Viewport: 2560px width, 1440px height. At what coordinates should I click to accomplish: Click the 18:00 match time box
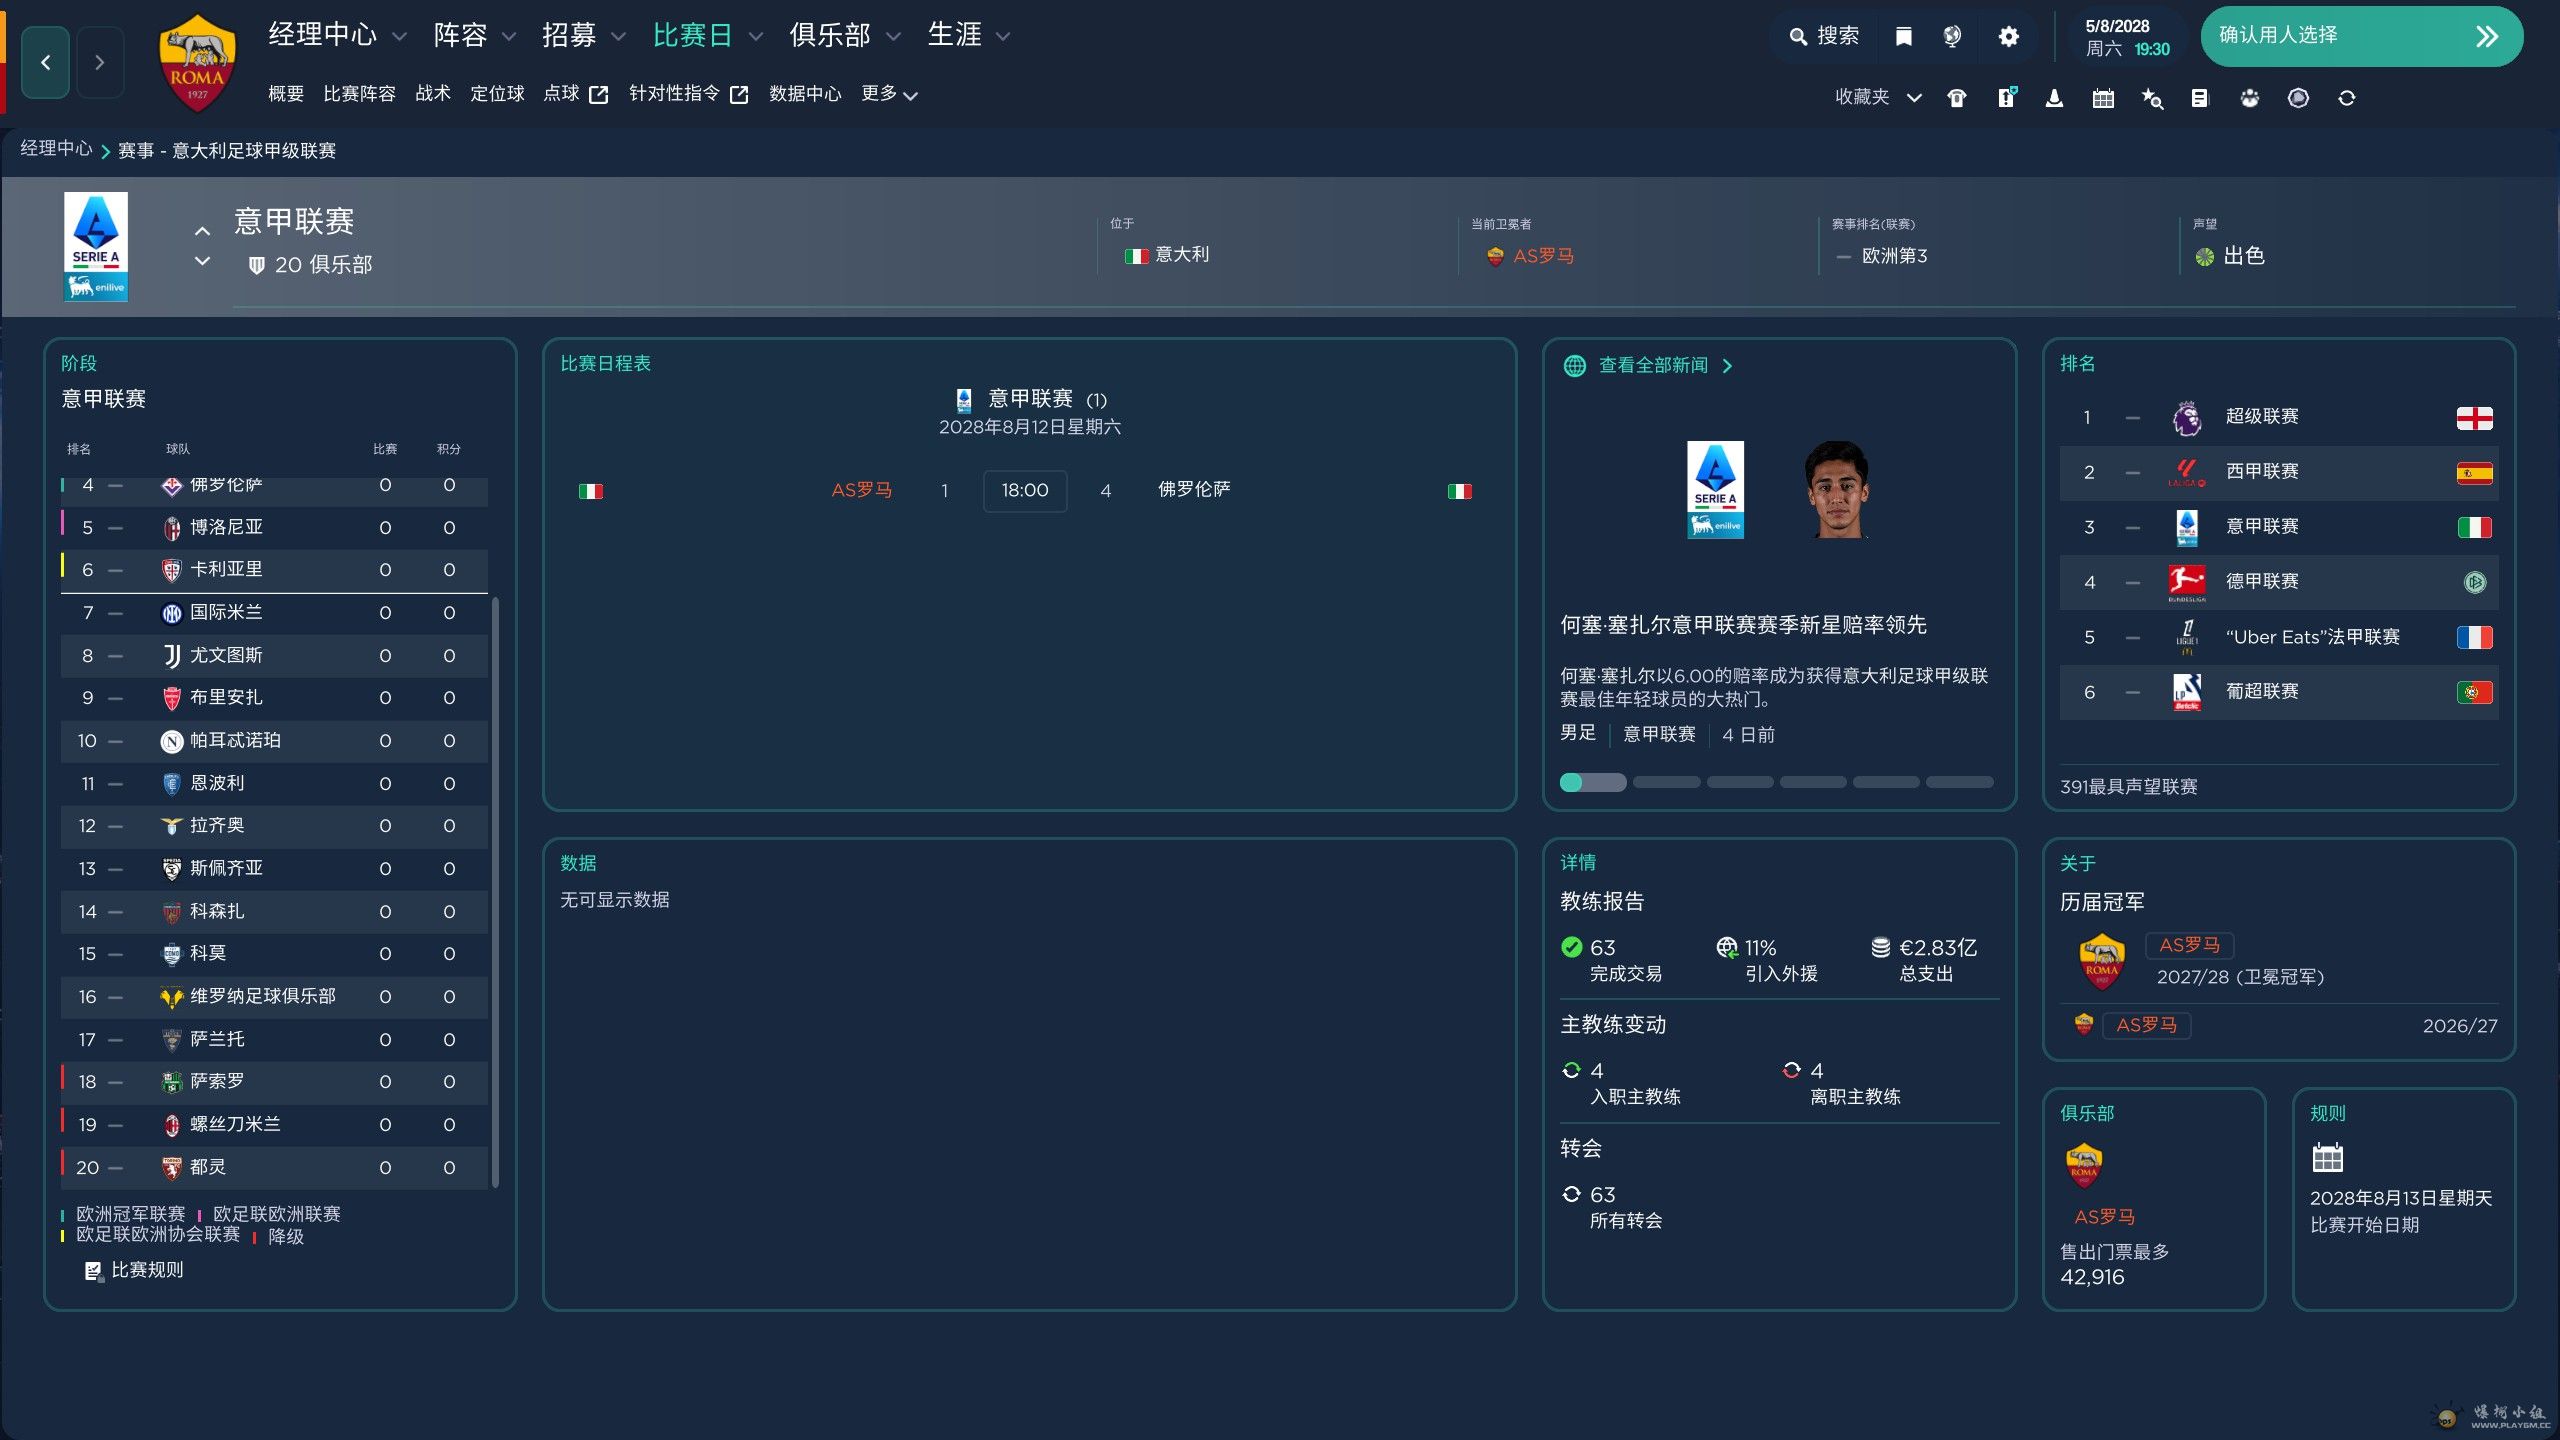pos(1025,490)
